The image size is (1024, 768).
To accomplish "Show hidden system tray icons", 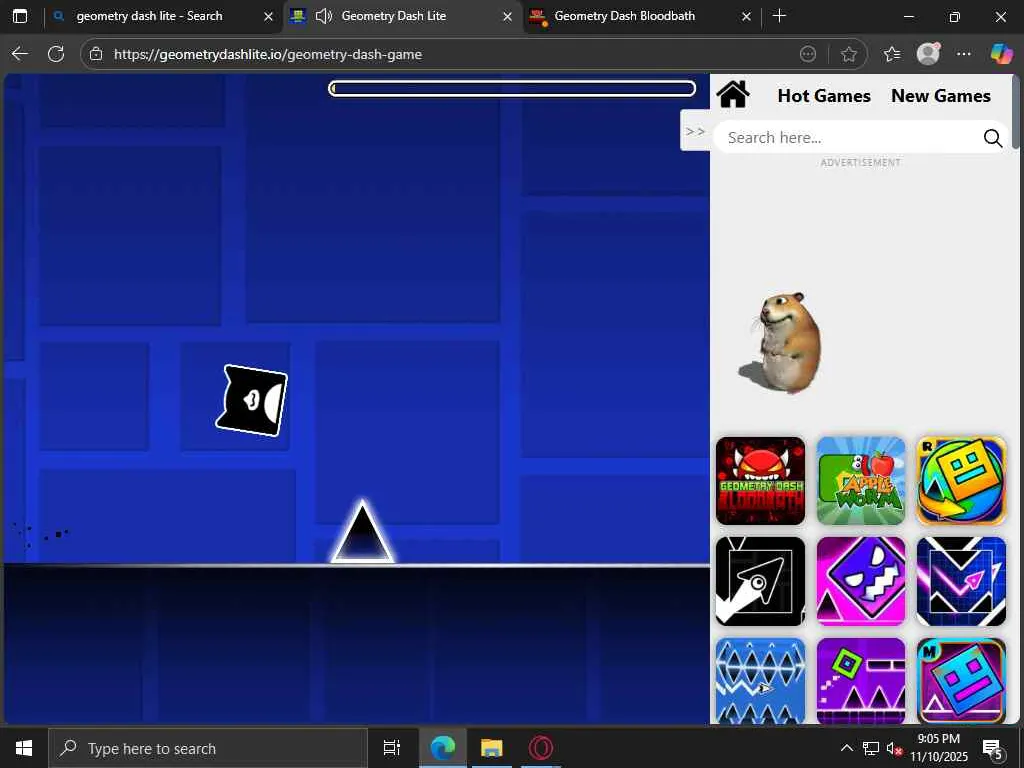I will (x=846, y=748).
